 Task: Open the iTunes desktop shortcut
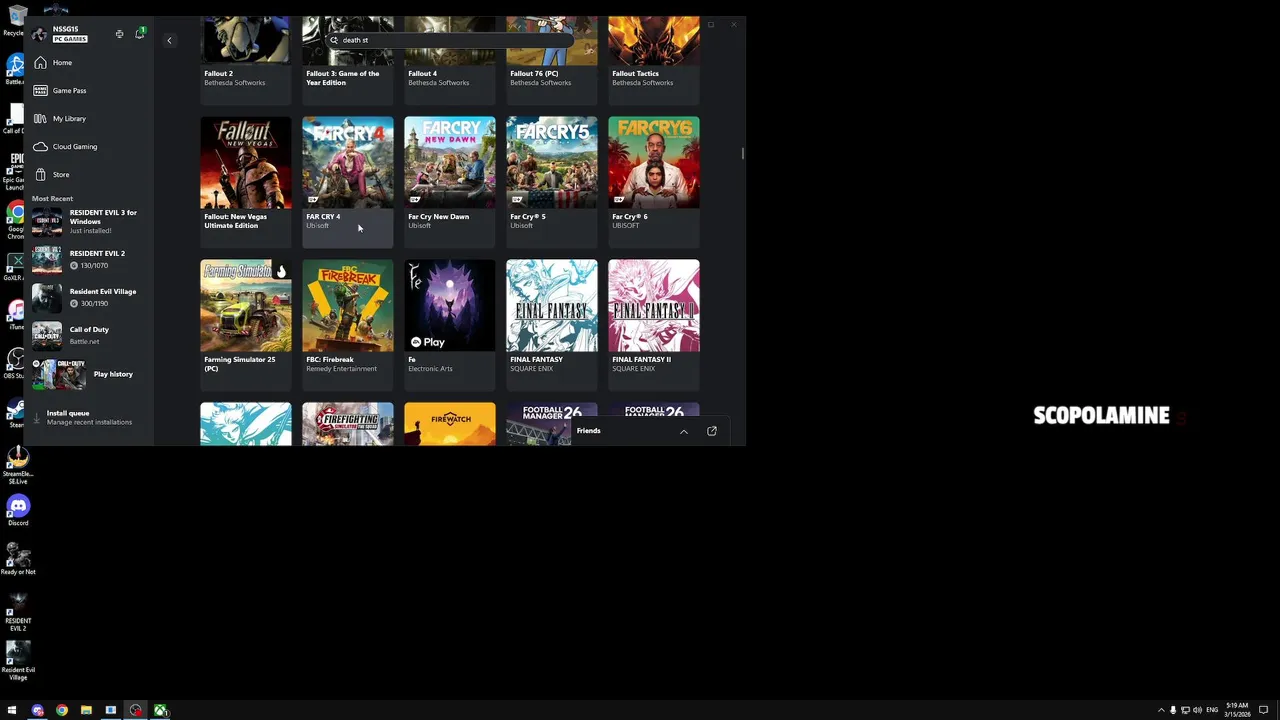15,316
